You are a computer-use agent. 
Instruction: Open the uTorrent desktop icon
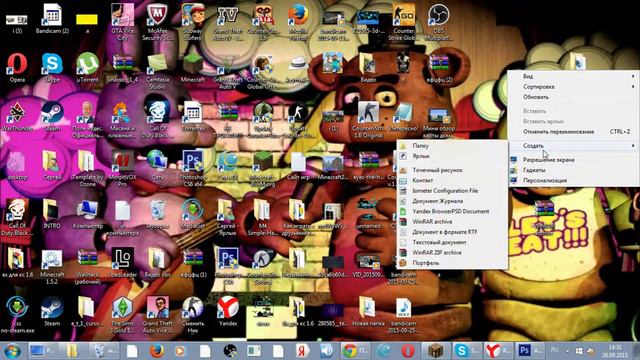87,67
